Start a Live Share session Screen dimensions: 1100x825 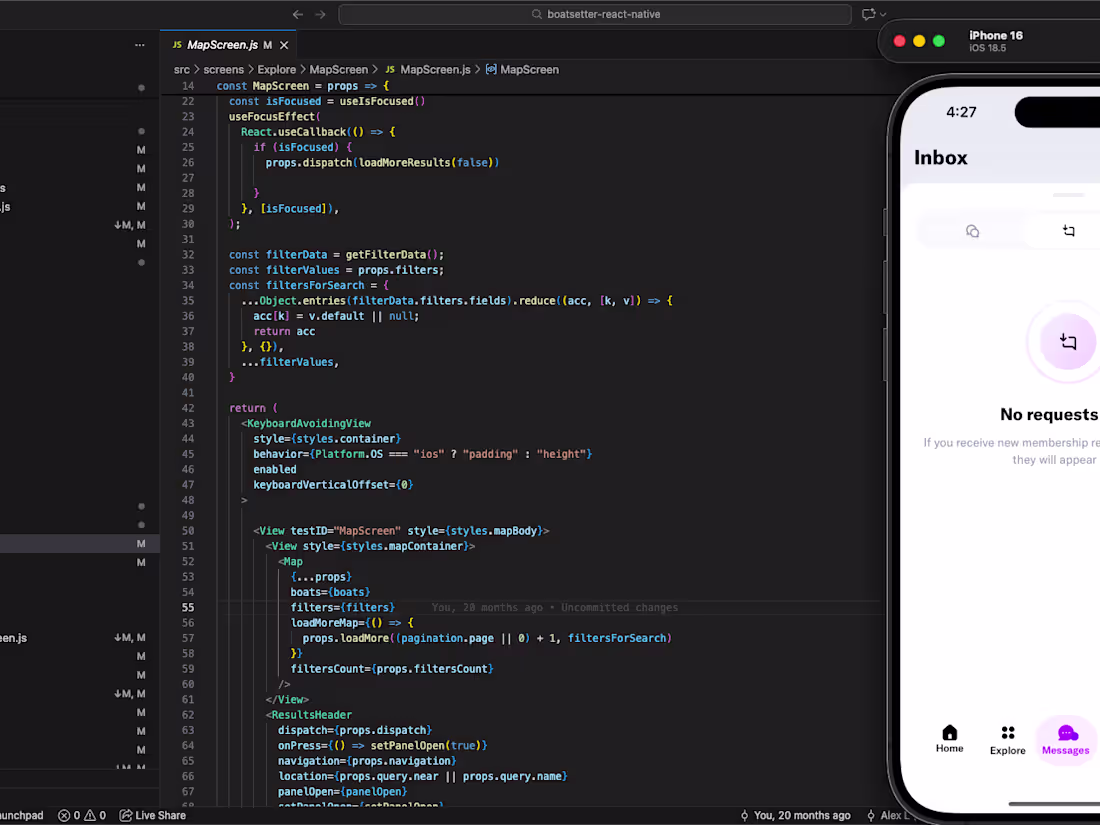click(x=152, y=815)
